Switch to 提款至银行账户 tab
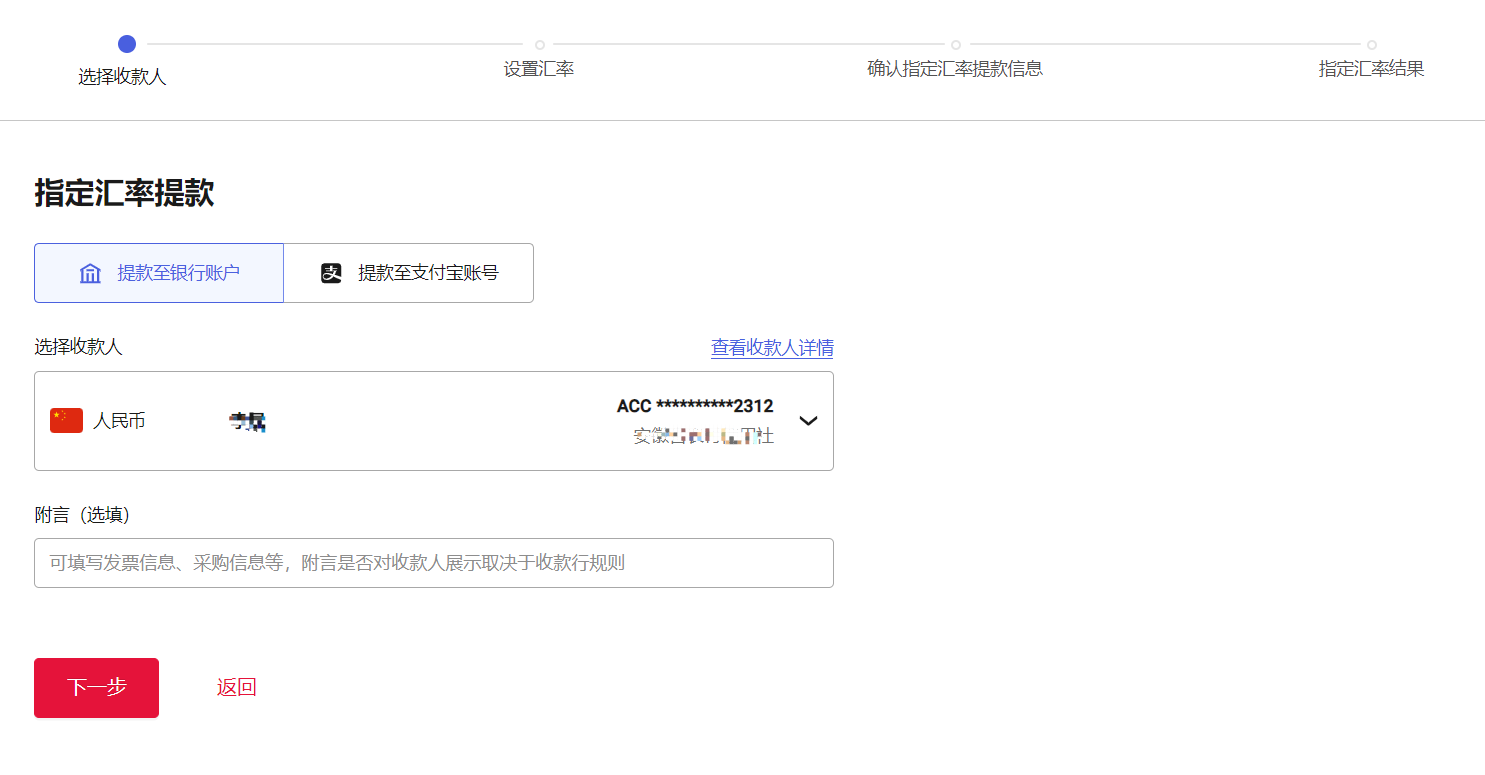The width and height of the screenshot is (1485, 775). (159, 273)
